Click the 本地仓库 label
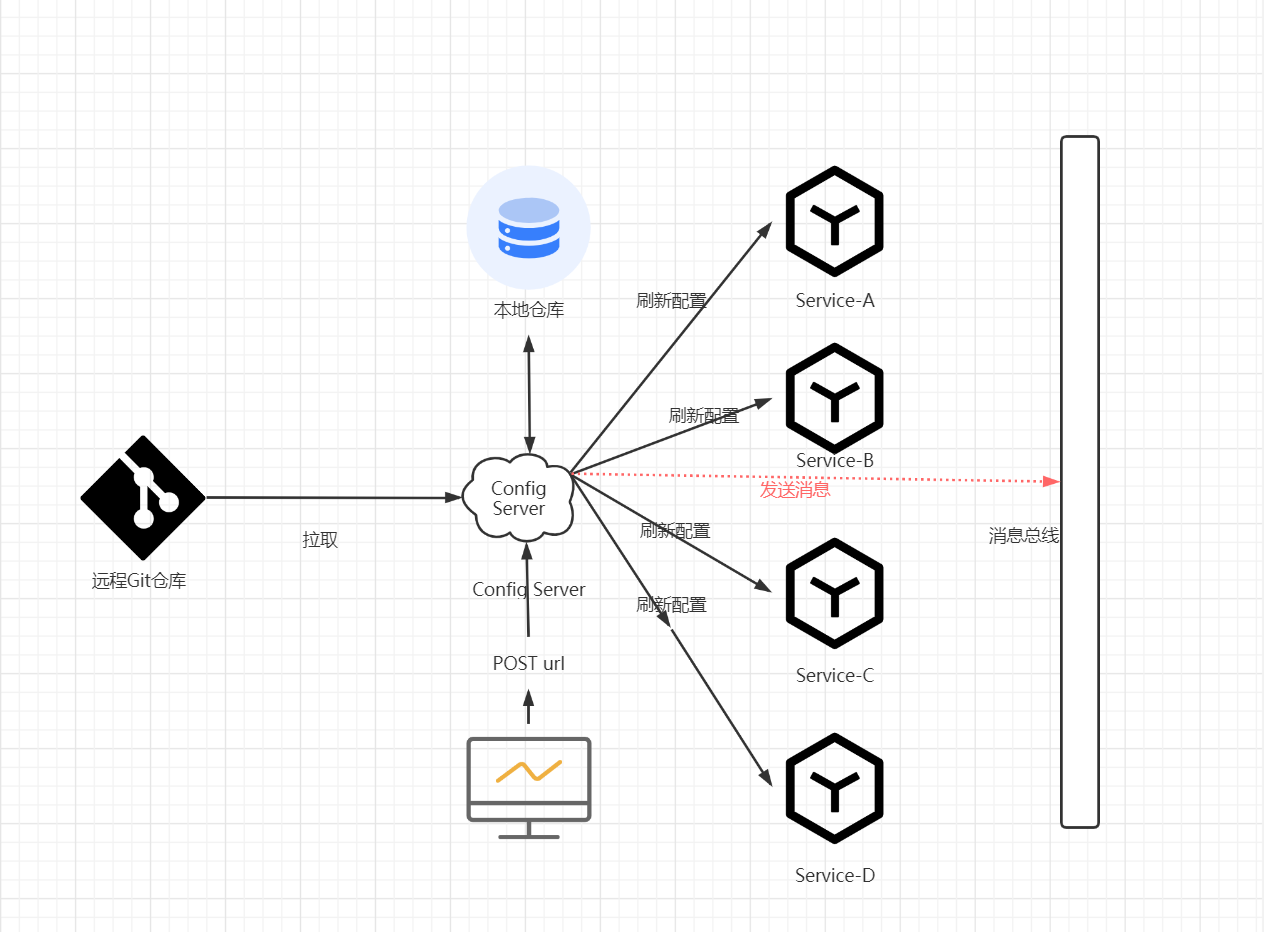The height and width of the screenshot is (932, 1264). coord(529,310)
